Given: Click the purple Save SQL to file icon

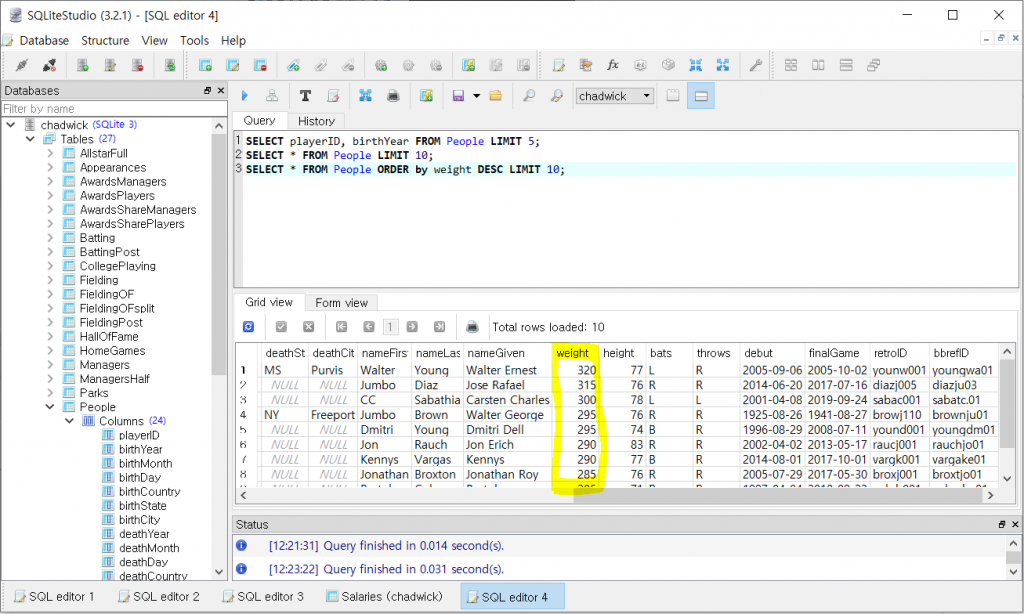Looking at the screenshot, I should tap(458, 96).
